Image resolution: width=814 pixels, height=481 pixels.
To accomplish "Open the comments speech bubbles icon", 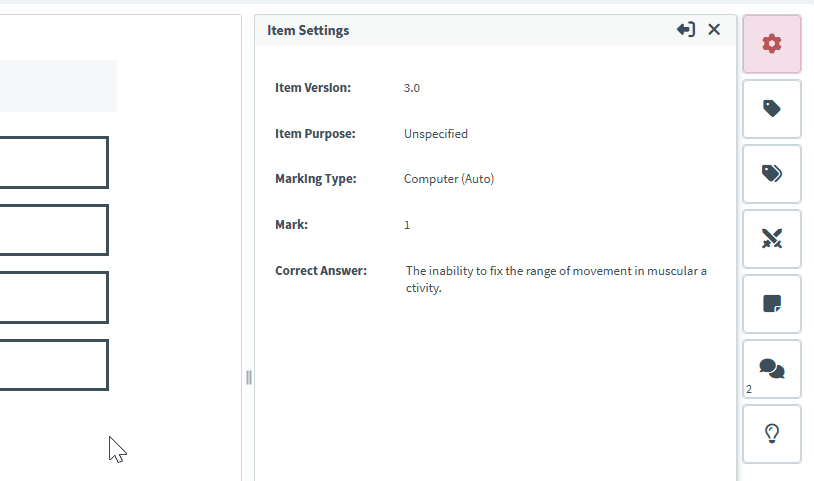I will click(x=771, y=369).
